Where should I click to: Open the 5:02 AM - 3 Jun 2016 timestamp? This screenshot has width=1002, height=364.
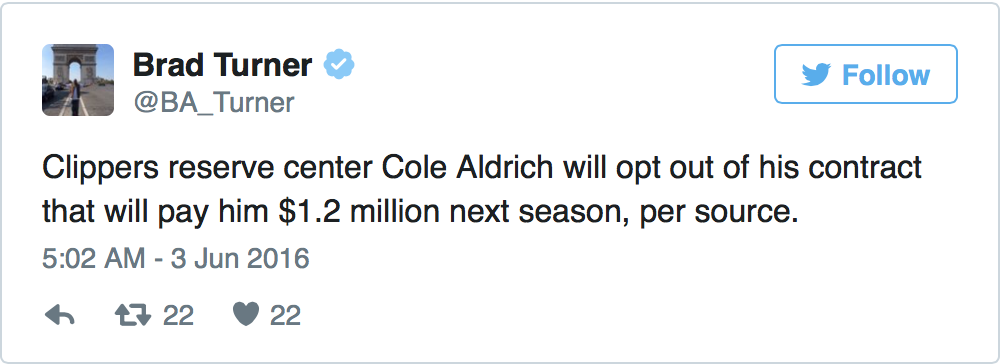[176, 259]
